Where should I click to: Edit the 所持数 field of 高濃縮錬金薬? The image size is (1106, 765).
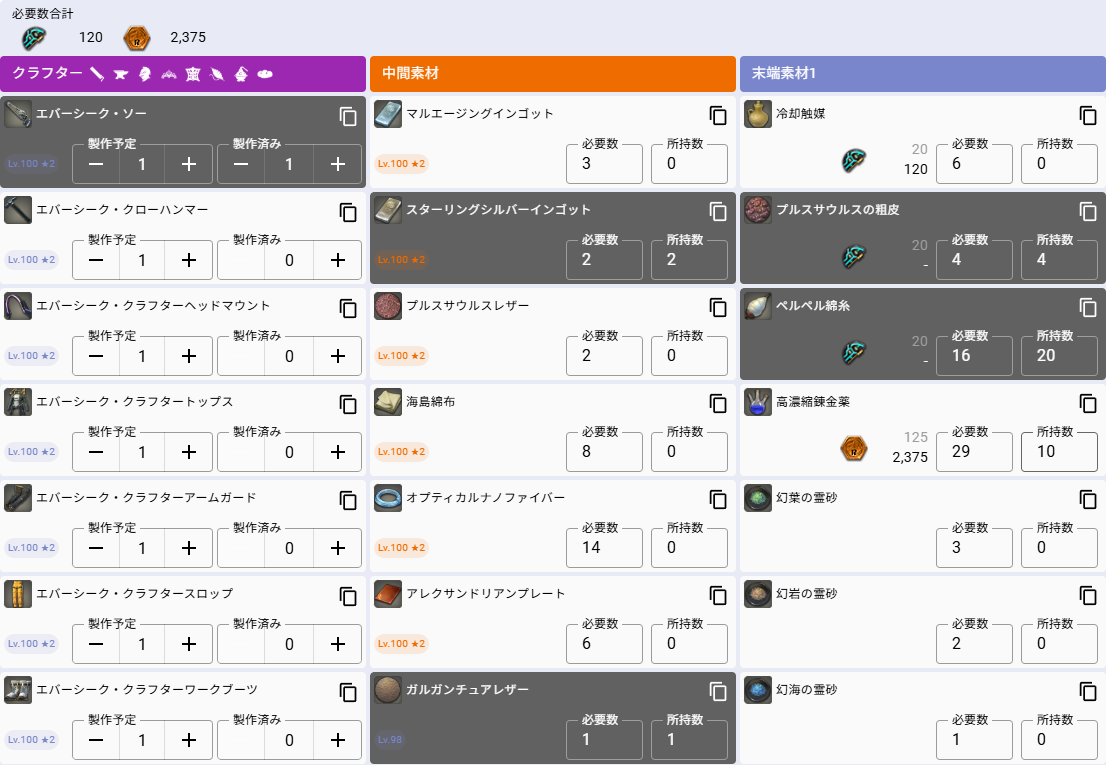tap(1059, 451)
